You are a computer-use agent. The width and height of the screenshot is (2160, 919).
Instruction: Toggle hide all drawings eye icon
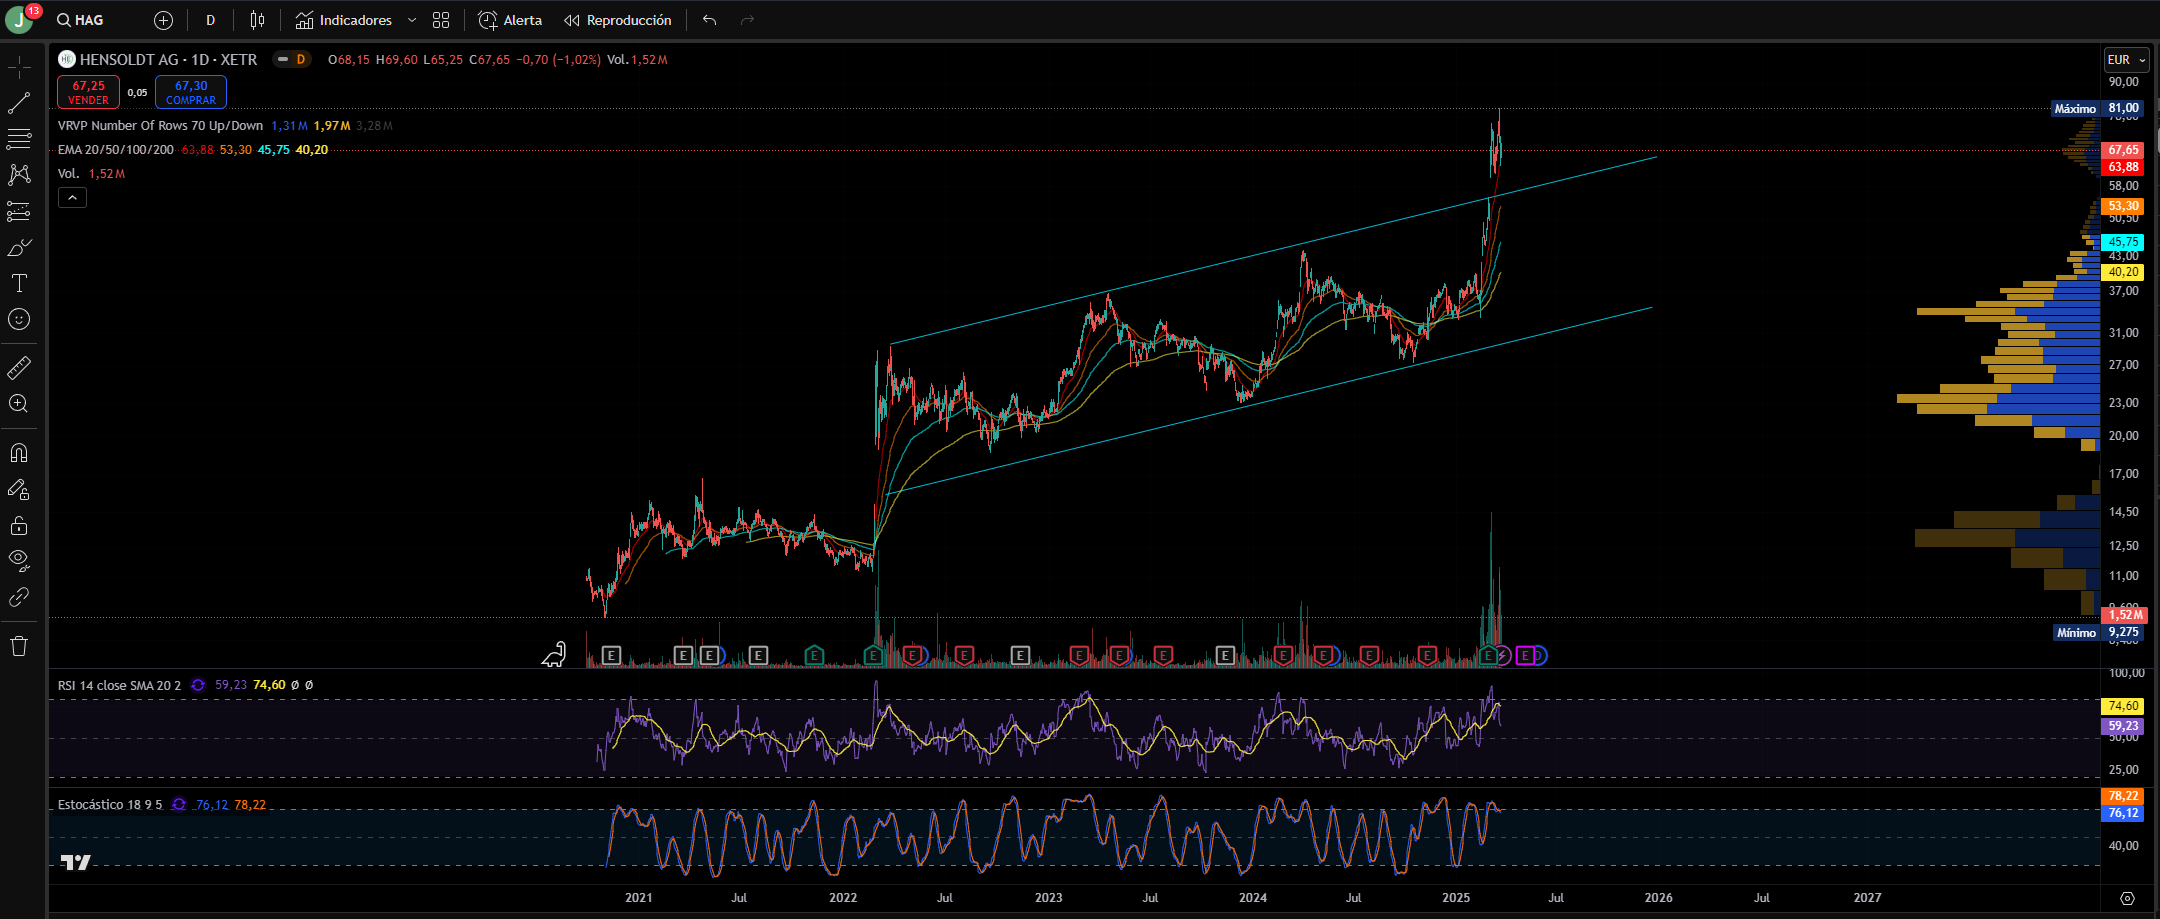coord(19,561)
